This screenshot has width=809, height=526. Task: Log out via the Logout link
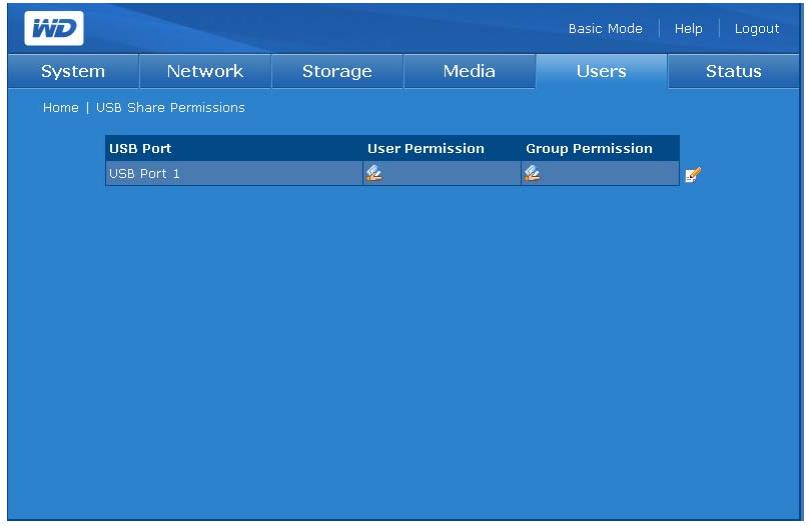click(757, 29)
